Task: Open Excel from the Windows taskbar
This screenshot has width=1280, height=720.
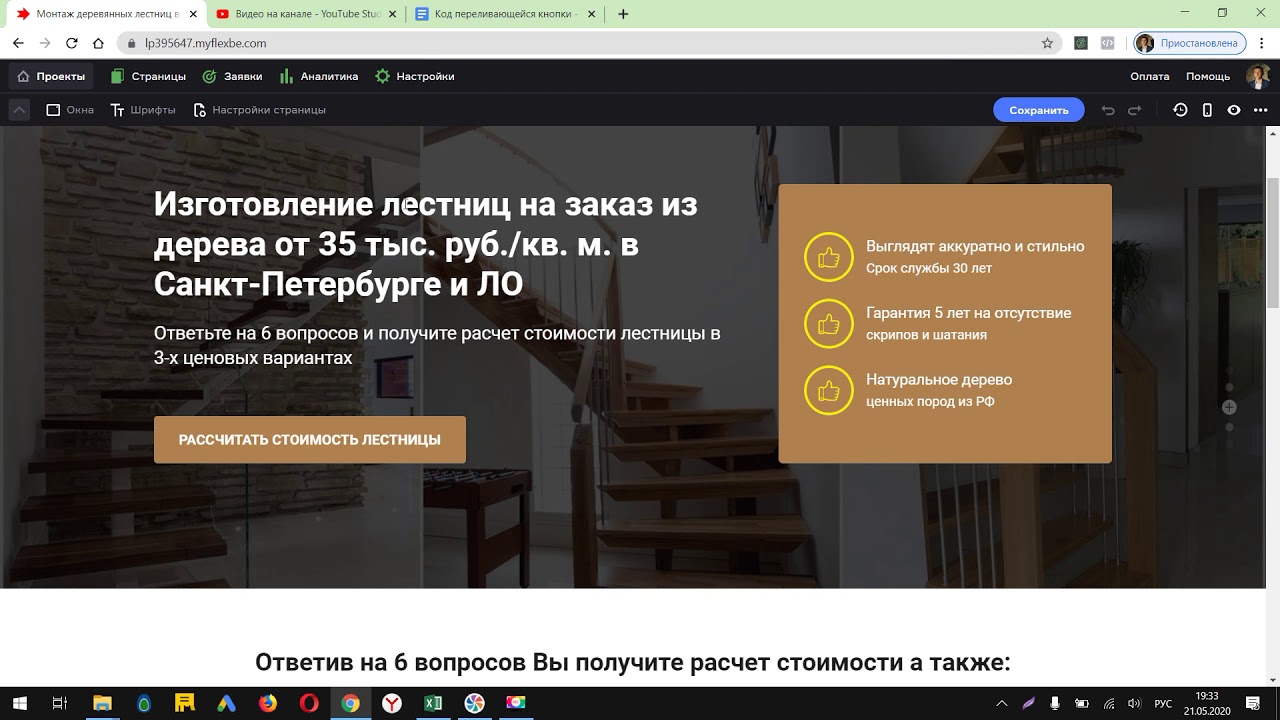Action: coord(433,703)
